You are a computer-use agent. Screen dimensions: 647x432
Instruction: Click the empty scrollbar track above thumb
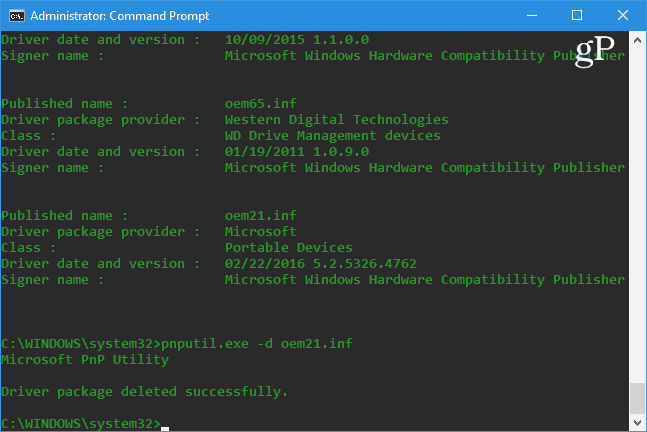[638, 215]
